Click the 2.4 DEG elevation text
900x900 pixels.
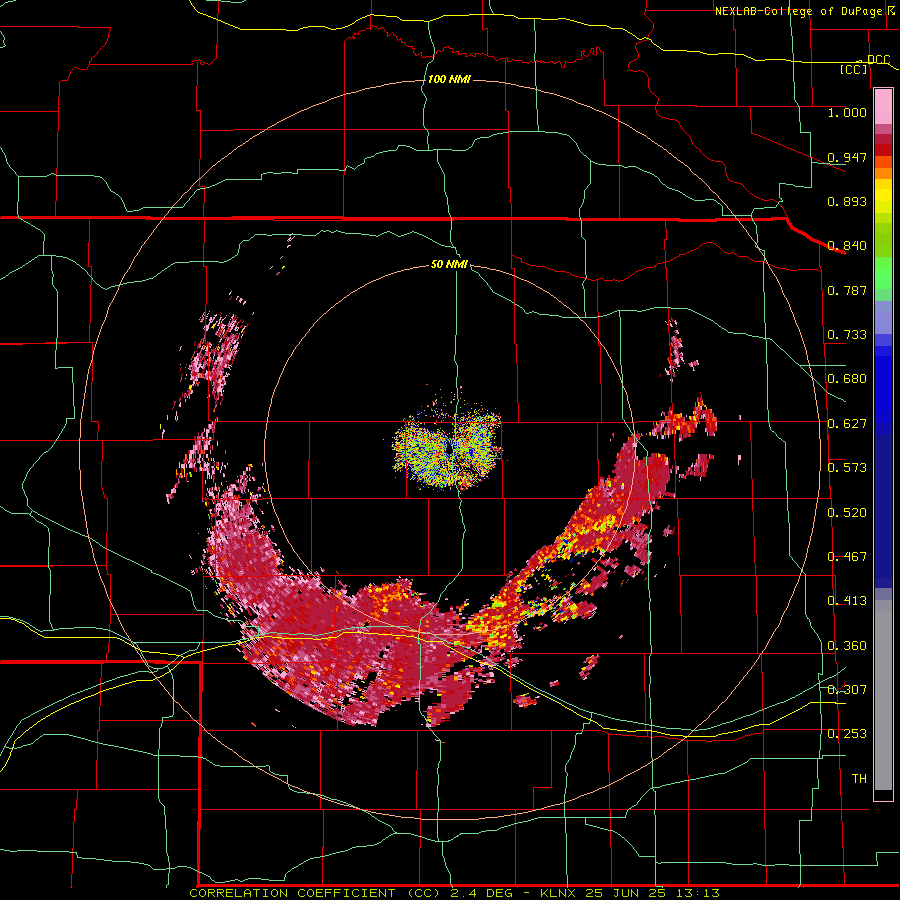pyautogui.click(x=480, y=893)
